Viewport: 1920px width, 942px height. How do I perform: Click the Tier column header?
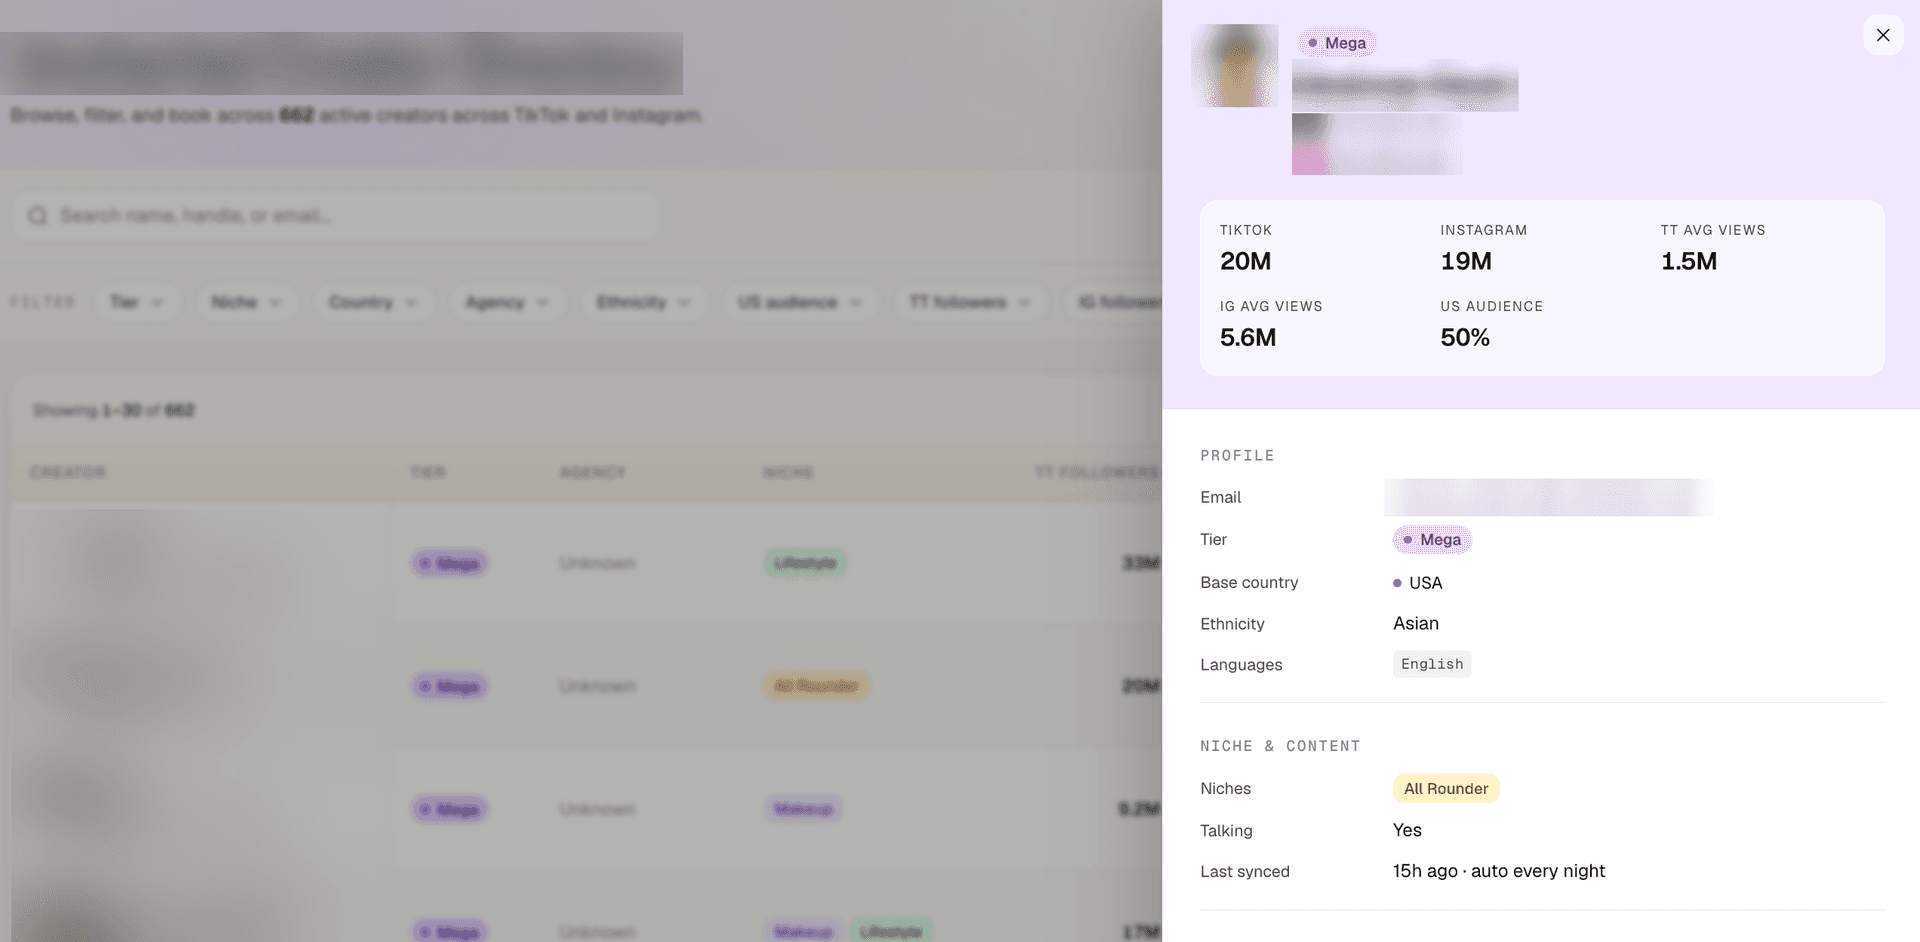428,472
